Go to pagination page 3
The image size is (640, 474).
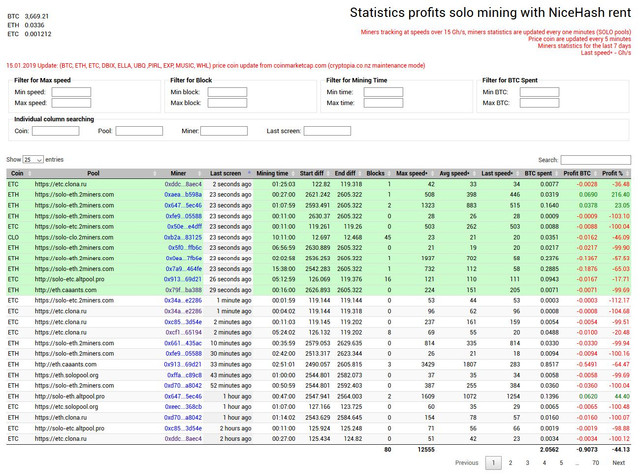(x=527, y=463)
